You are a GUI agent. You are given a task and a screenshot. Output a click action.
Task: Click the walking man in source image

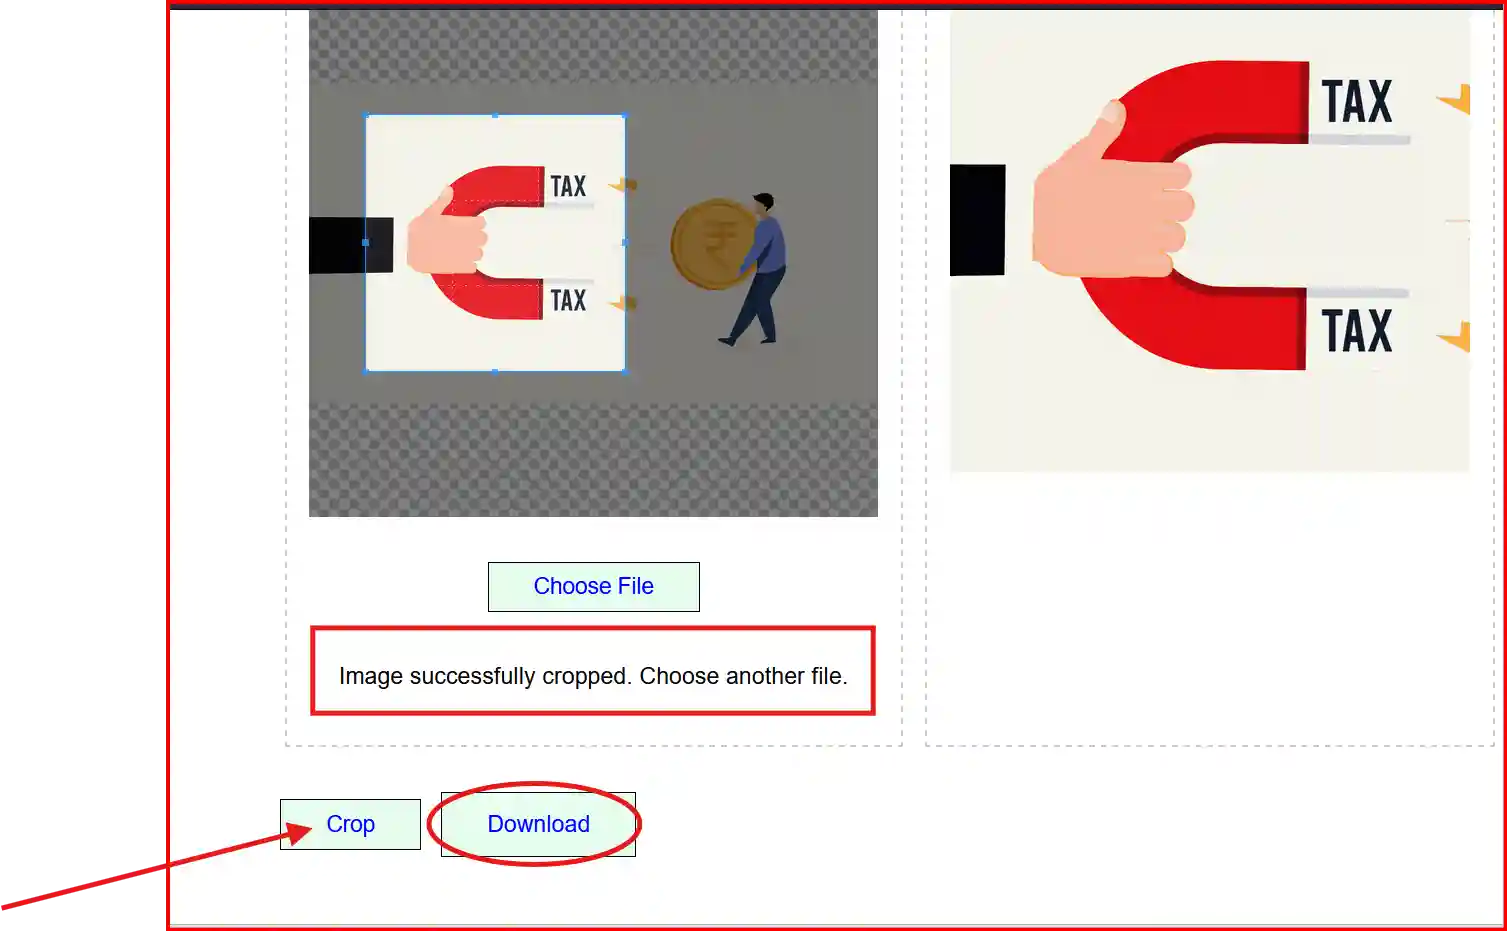(x=757, y=270)
